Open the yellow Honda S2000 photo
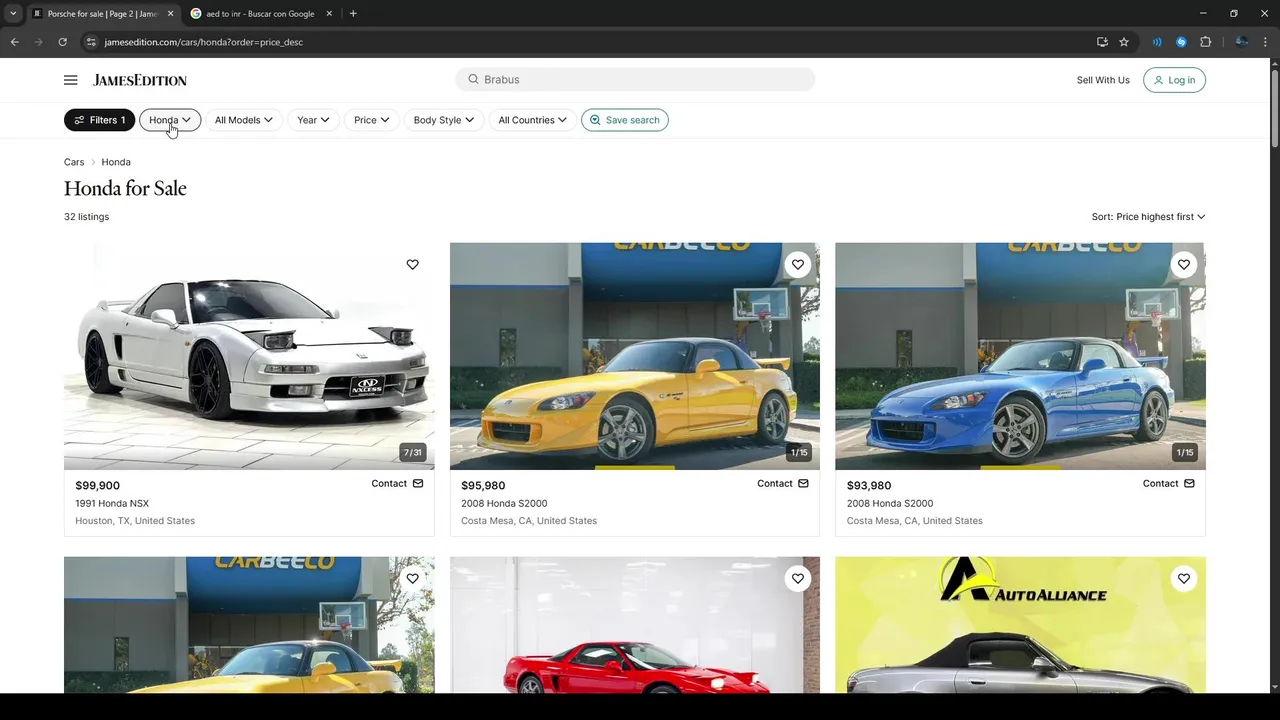Screen dimensions: 1280x720 point(635,356)
